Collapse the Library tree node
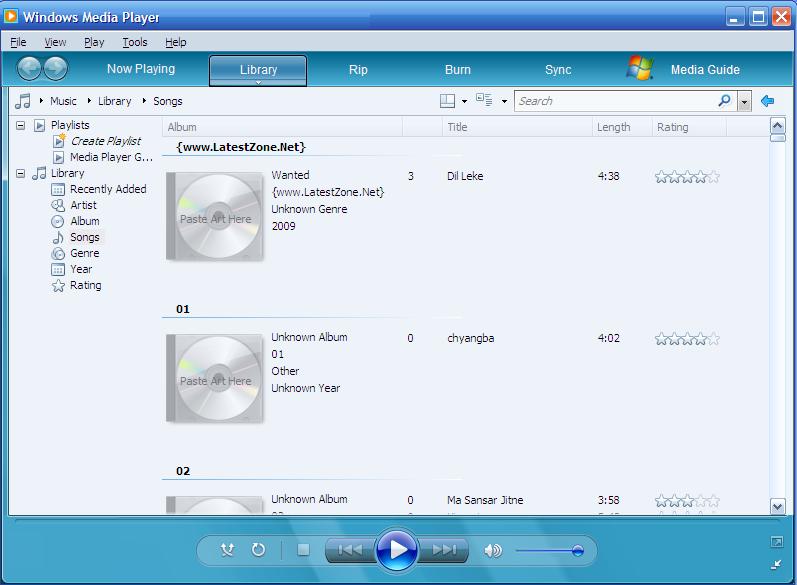Screen dimensions: 797x585 (x=20, y=173)
